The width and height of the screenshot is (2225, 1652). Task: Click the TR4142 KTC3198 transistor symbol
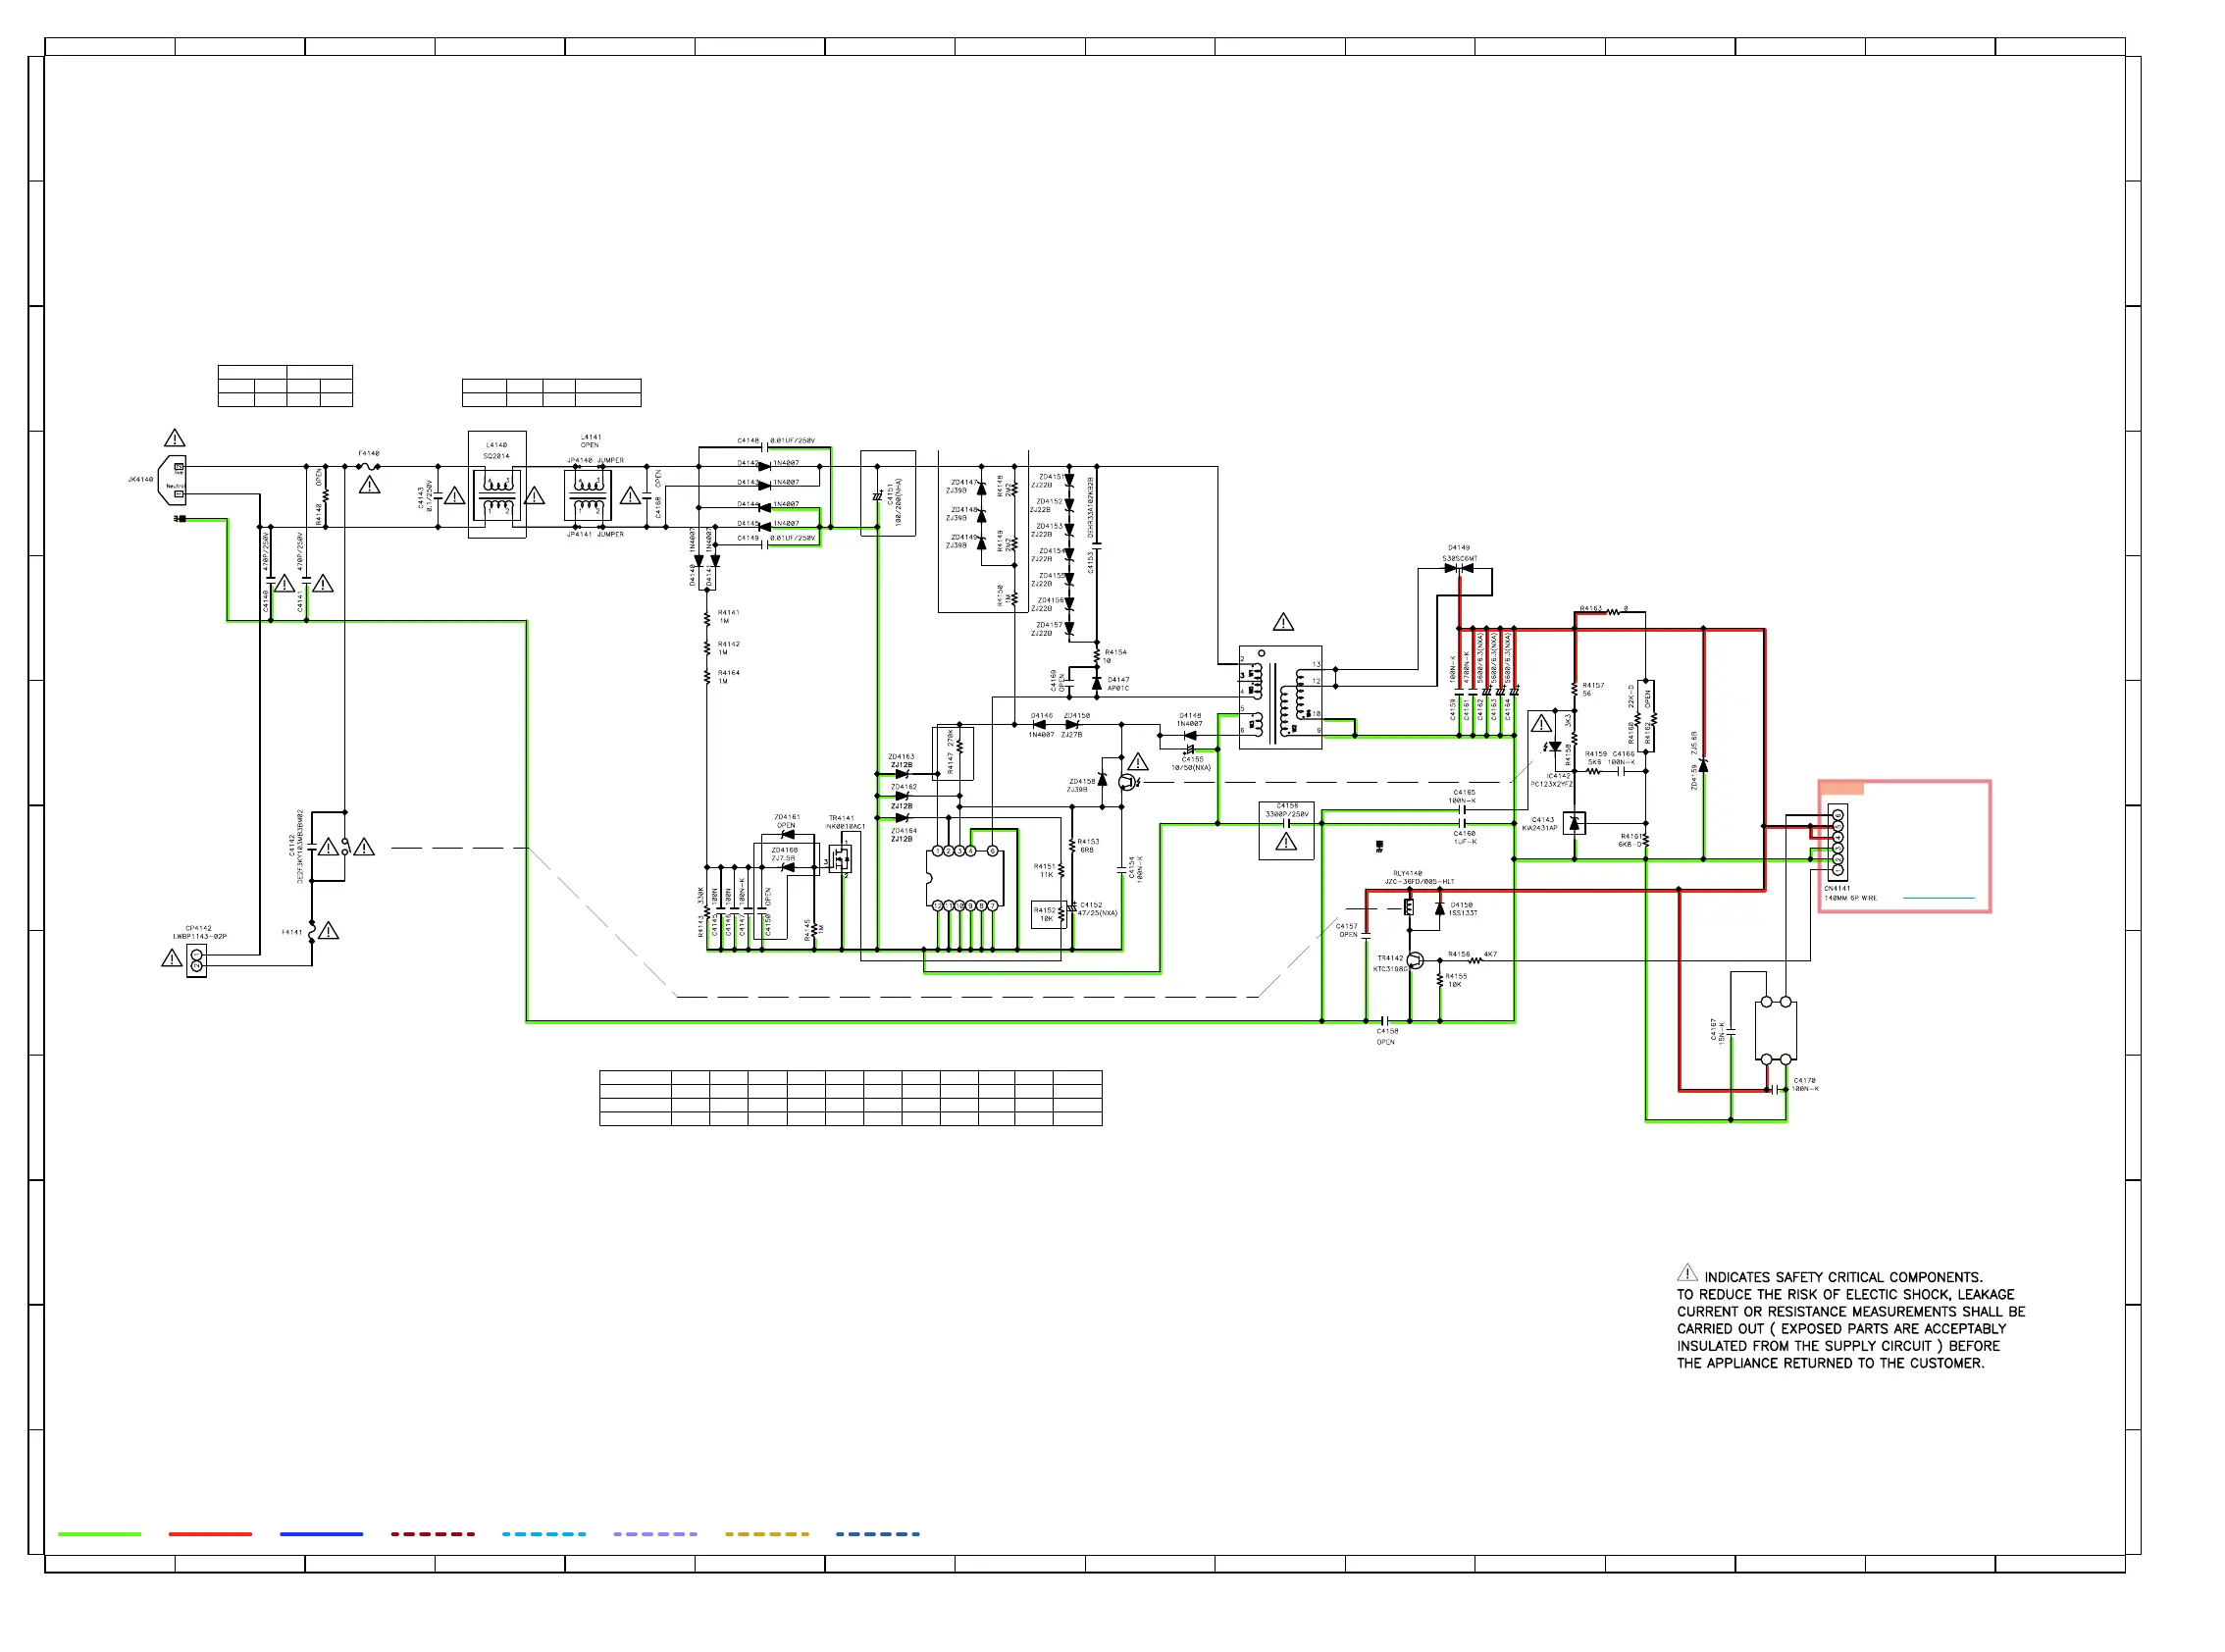(1415, 961)
